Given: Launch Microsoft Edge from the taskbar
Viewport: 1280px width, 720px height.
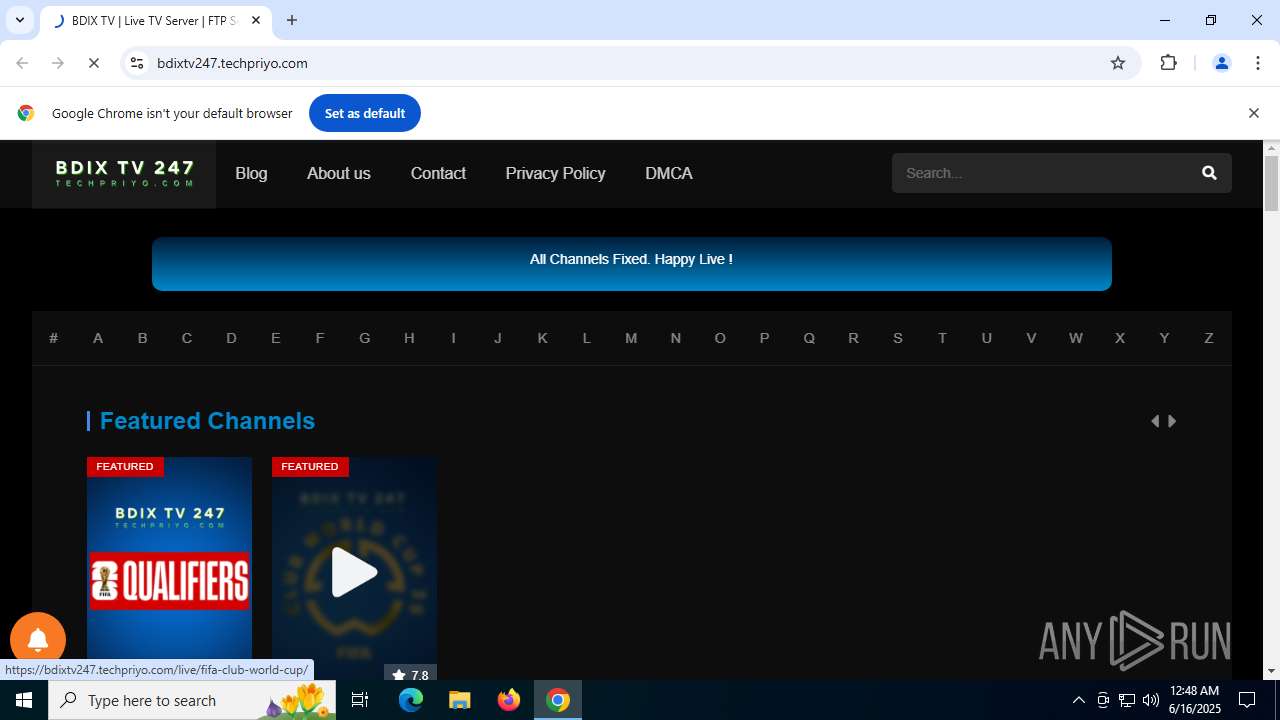Looking at the screenshot, I should coord(411,700).
